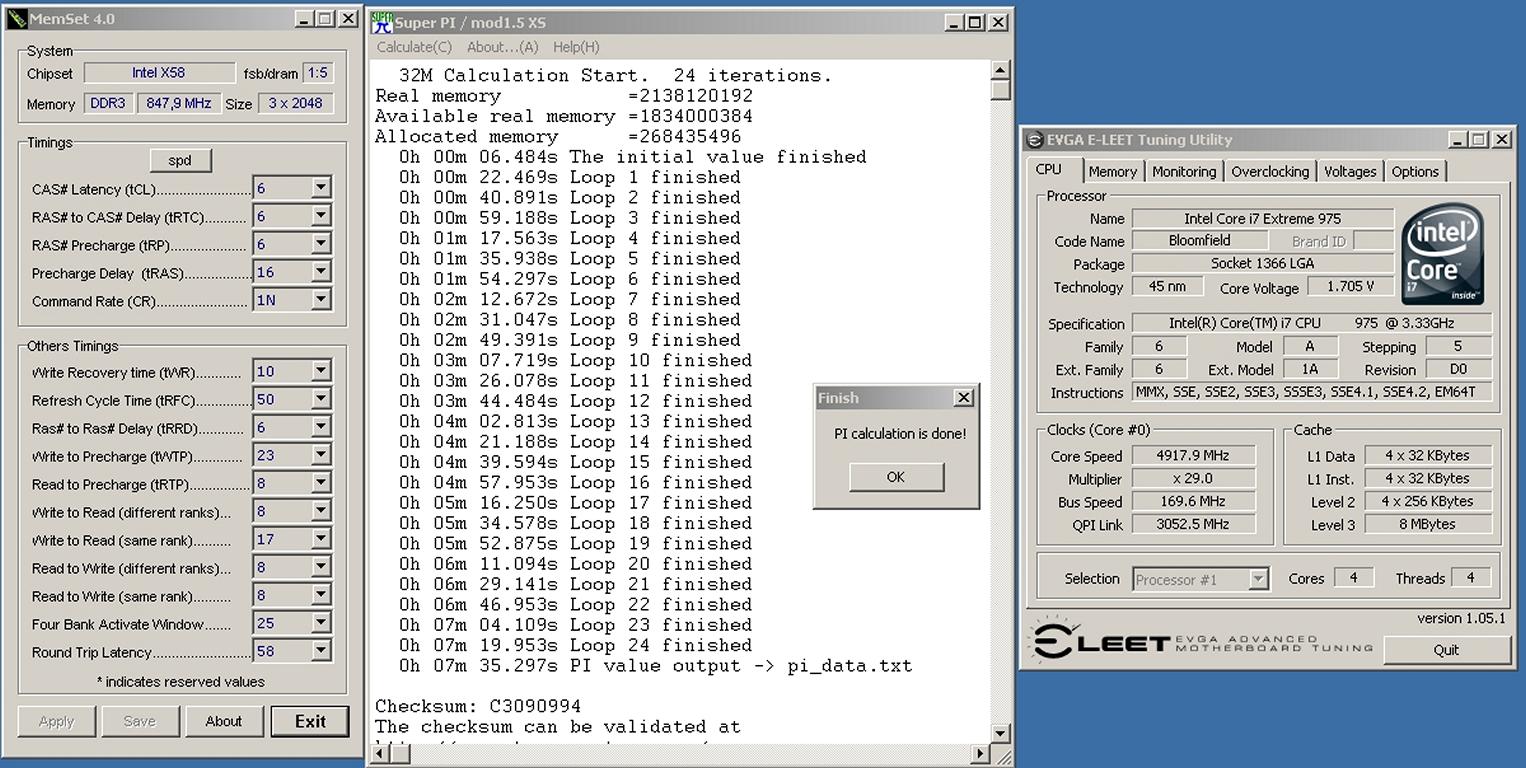Click the EVGA E-LEET title bar icon
This screenshot has width=1526, height=768.
[x=1034, y=140]
